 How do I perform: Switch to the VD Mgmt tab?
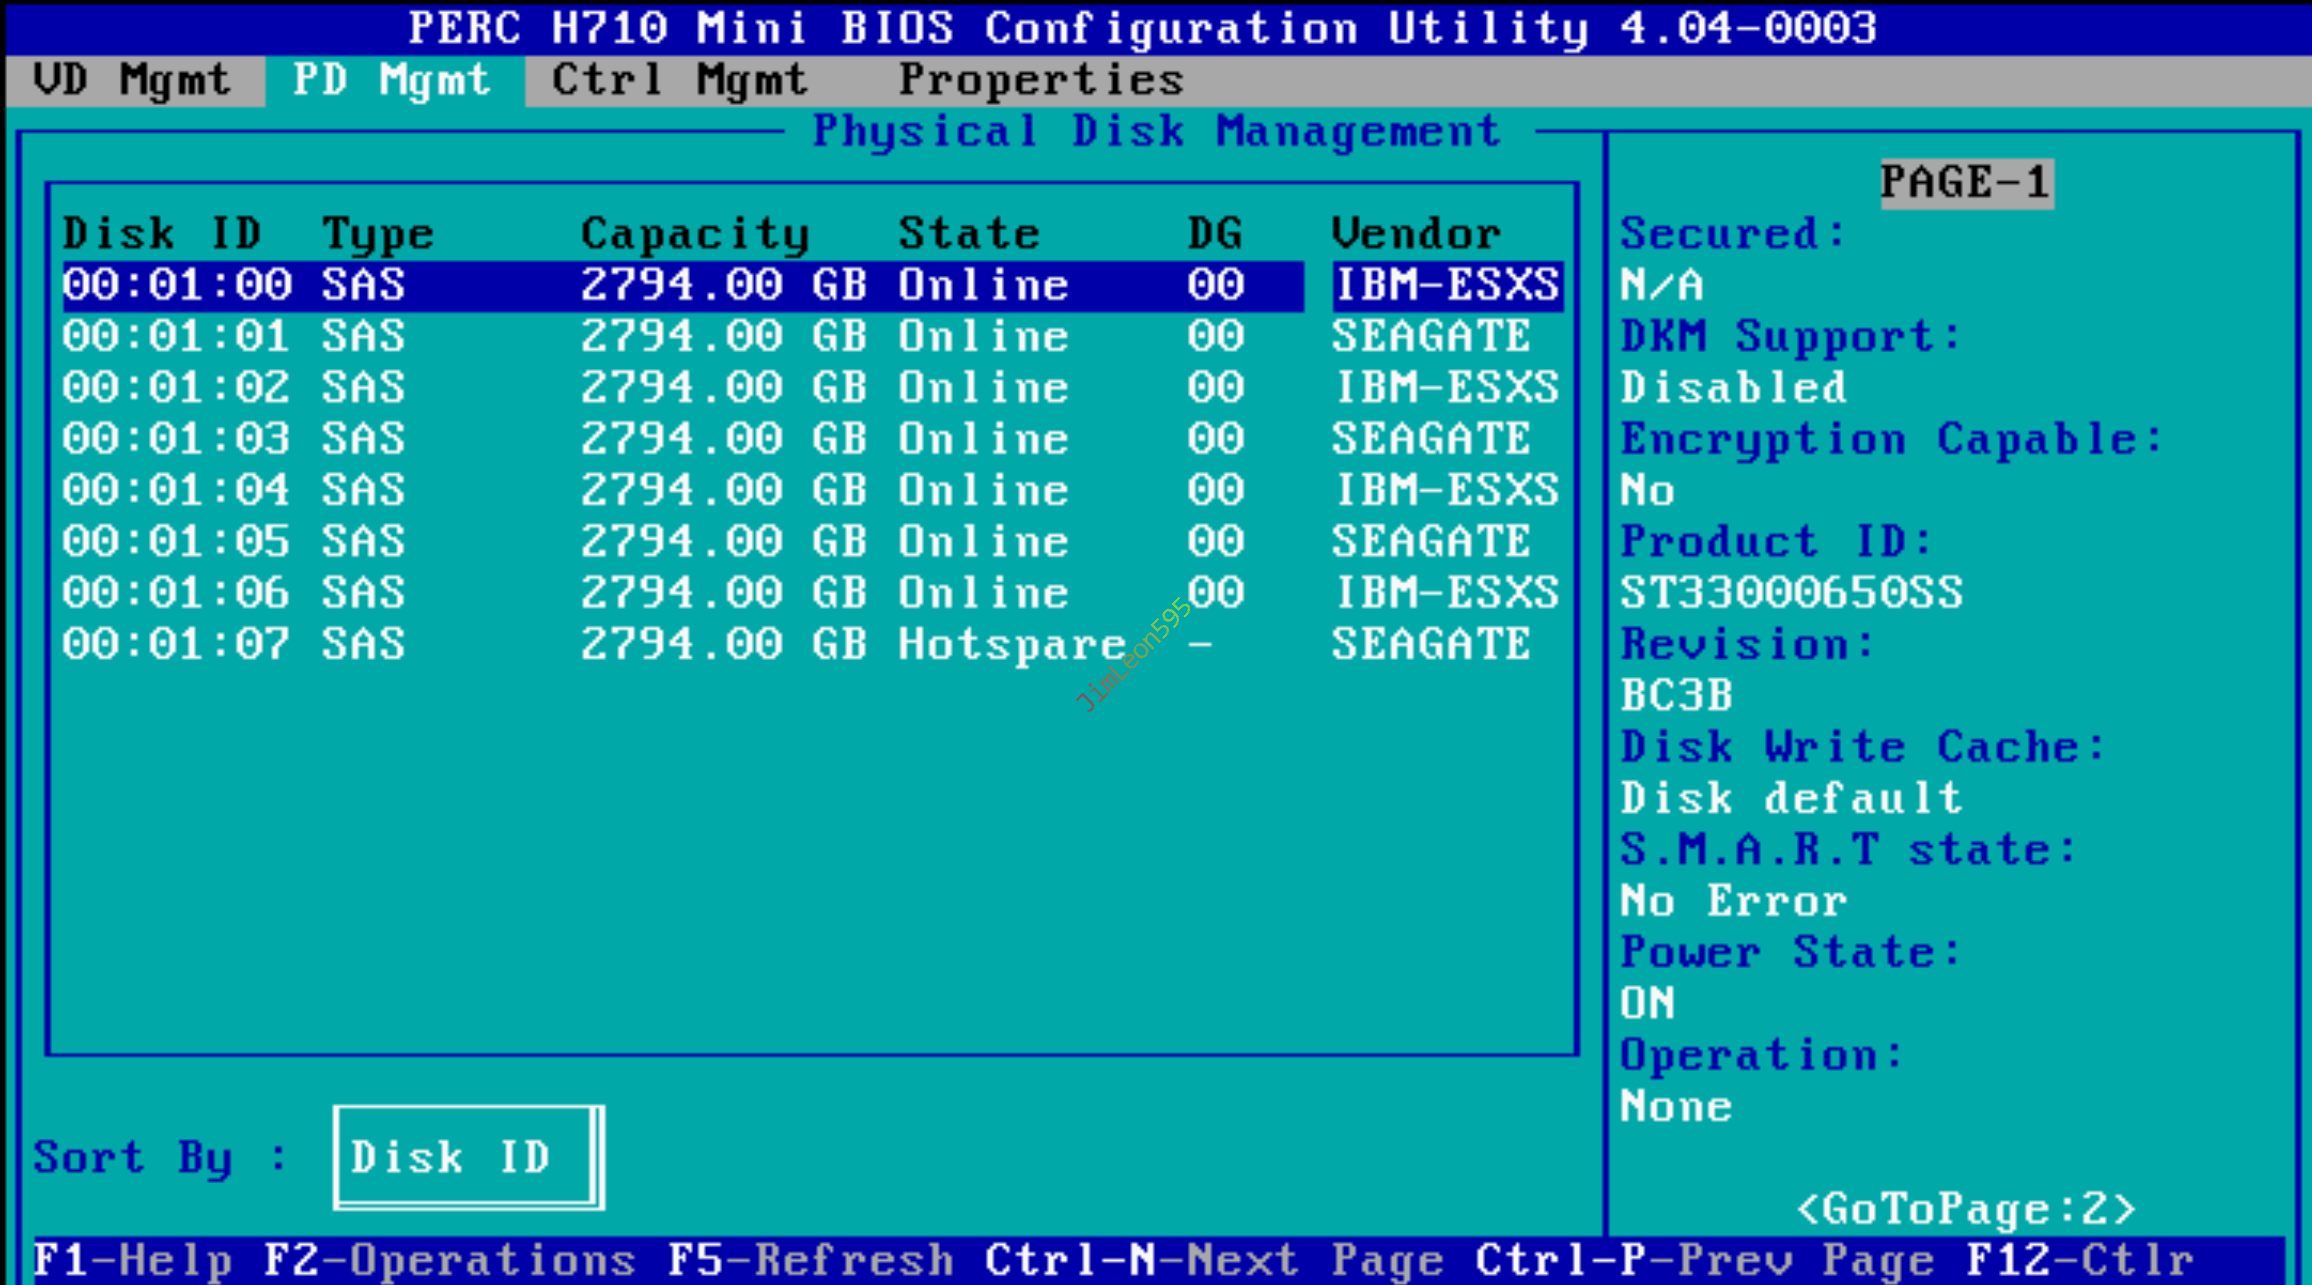[x=132, y=80]
